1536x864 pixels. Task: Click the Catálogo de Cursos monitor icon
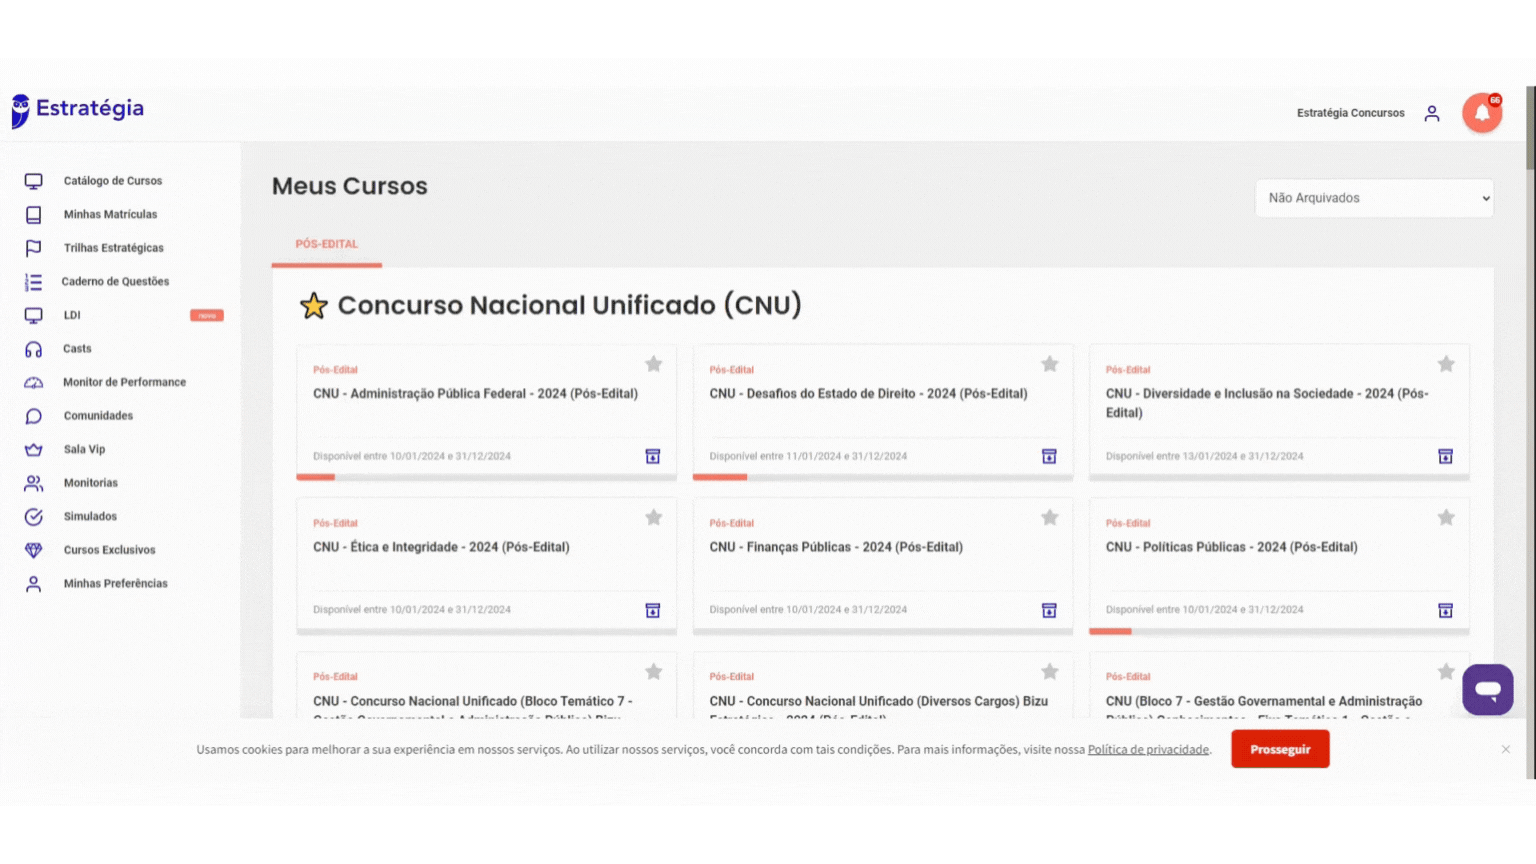tap(33, 181)
